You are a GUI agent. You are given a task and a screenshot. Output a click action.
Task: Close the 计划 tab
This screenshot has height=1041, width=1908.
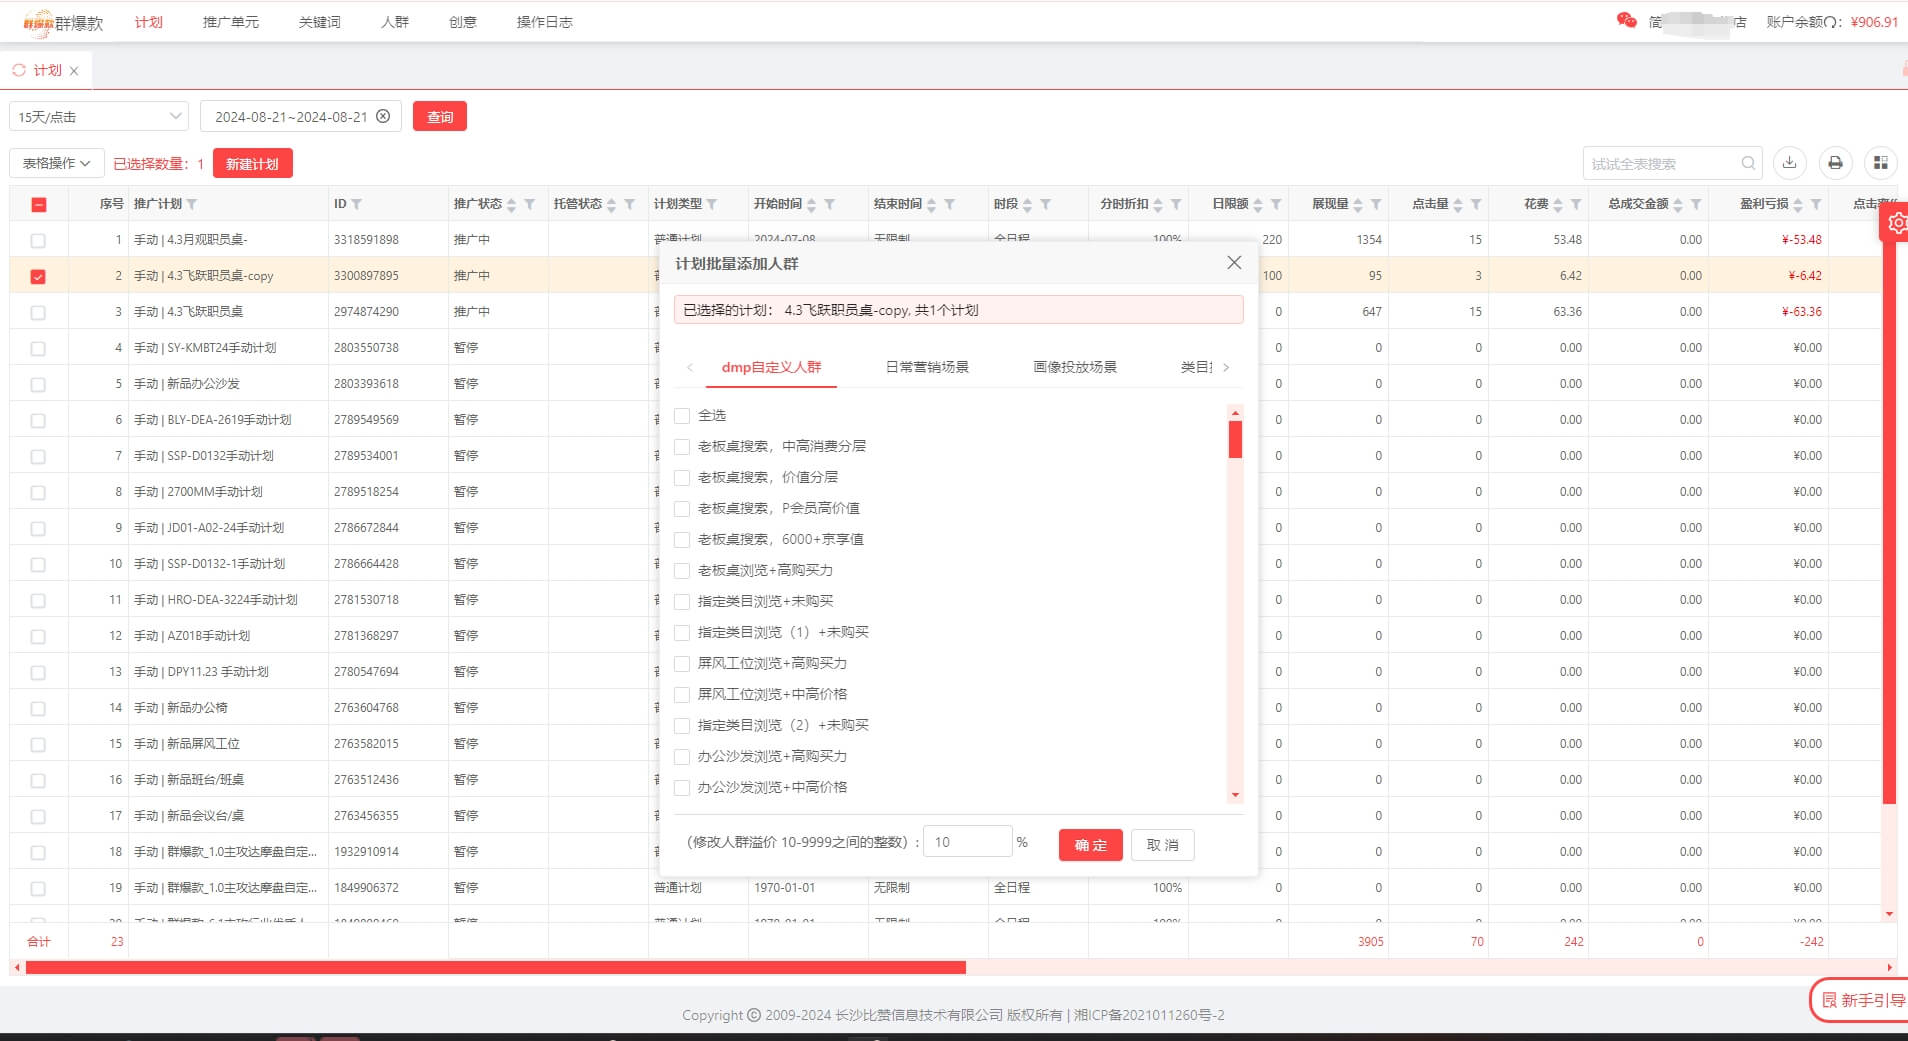[74, 71]
